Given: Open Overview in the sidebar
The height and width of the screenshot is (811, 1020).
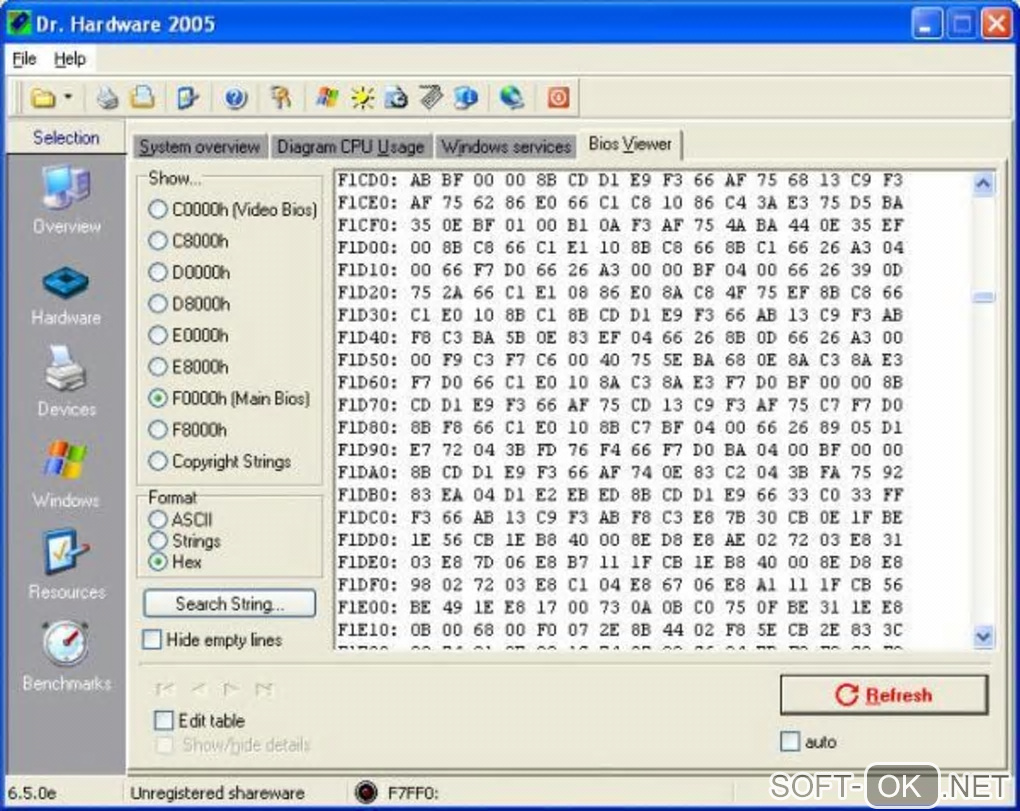Looking at the screenshot, I should (66, 200).
